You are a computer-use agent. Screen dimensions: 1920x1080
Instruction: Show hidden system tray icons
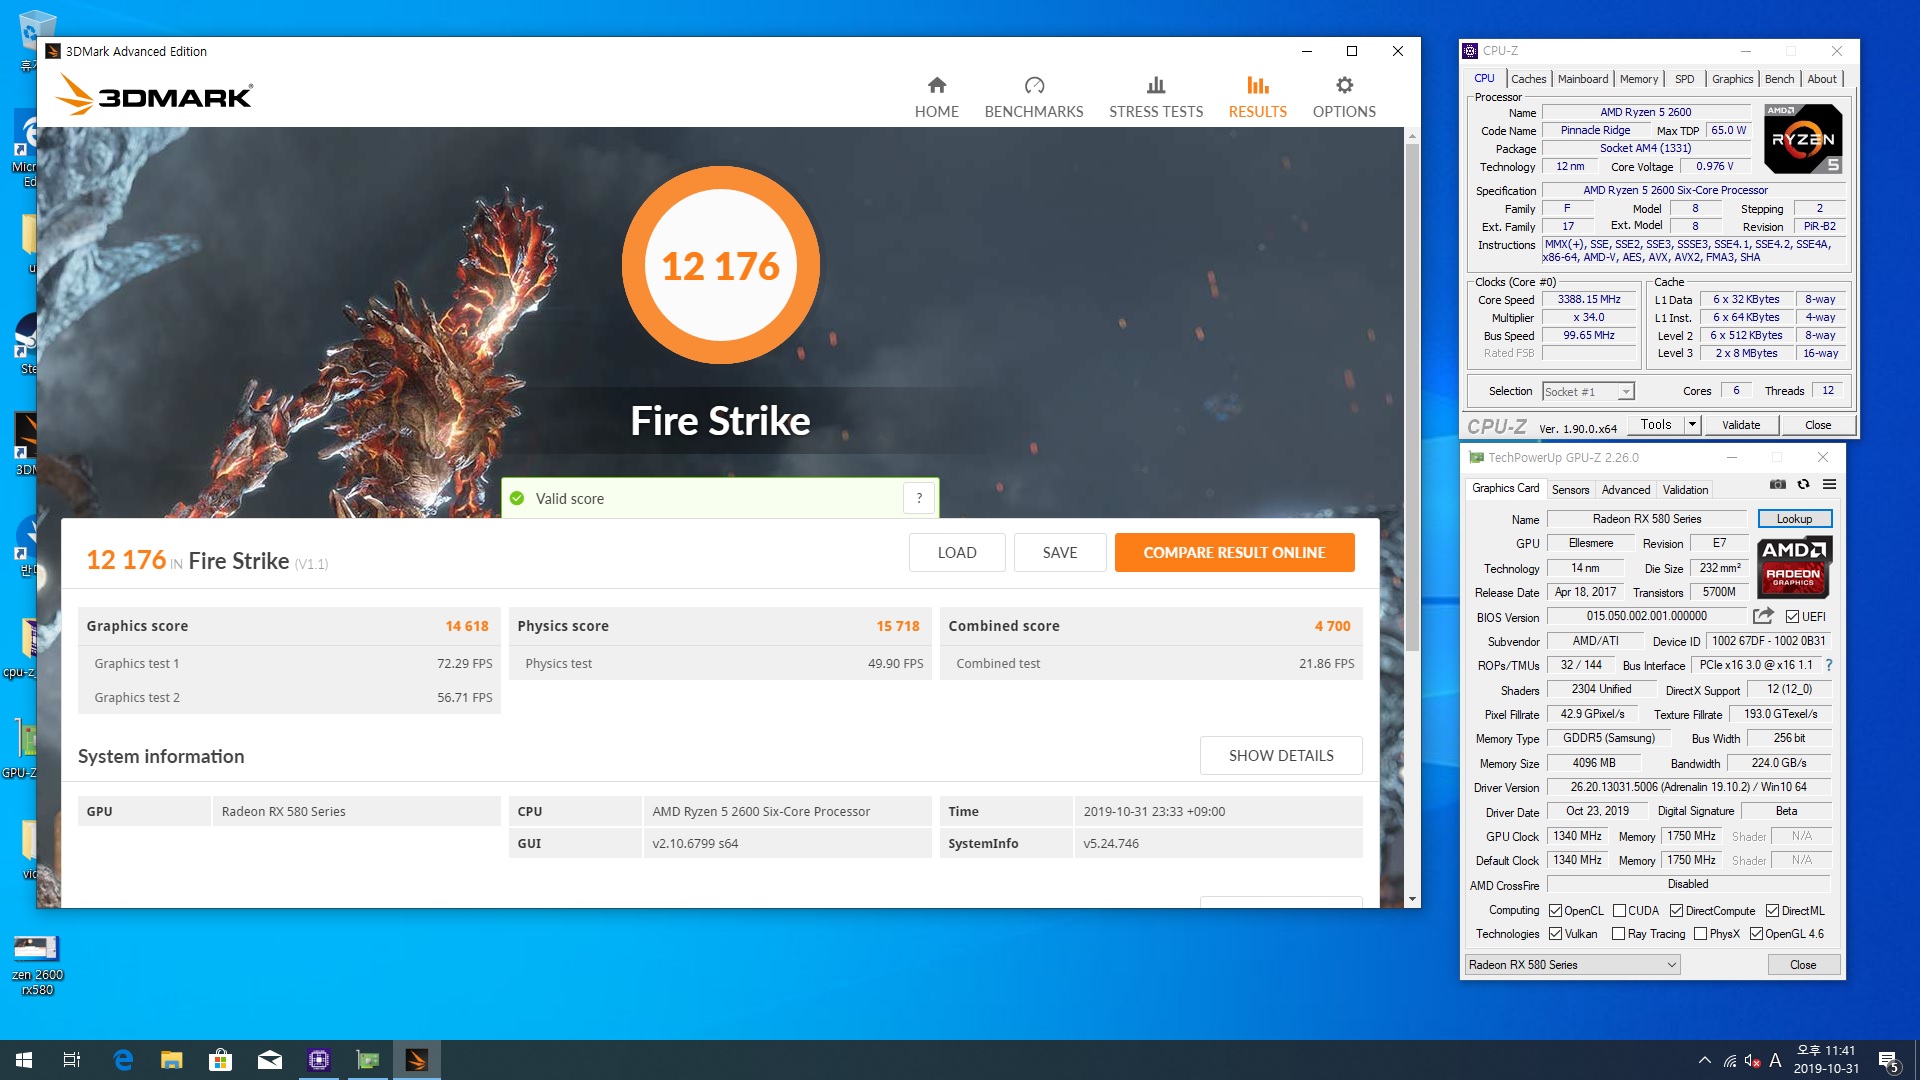pyautogui.click(x=1704, y=1060)
